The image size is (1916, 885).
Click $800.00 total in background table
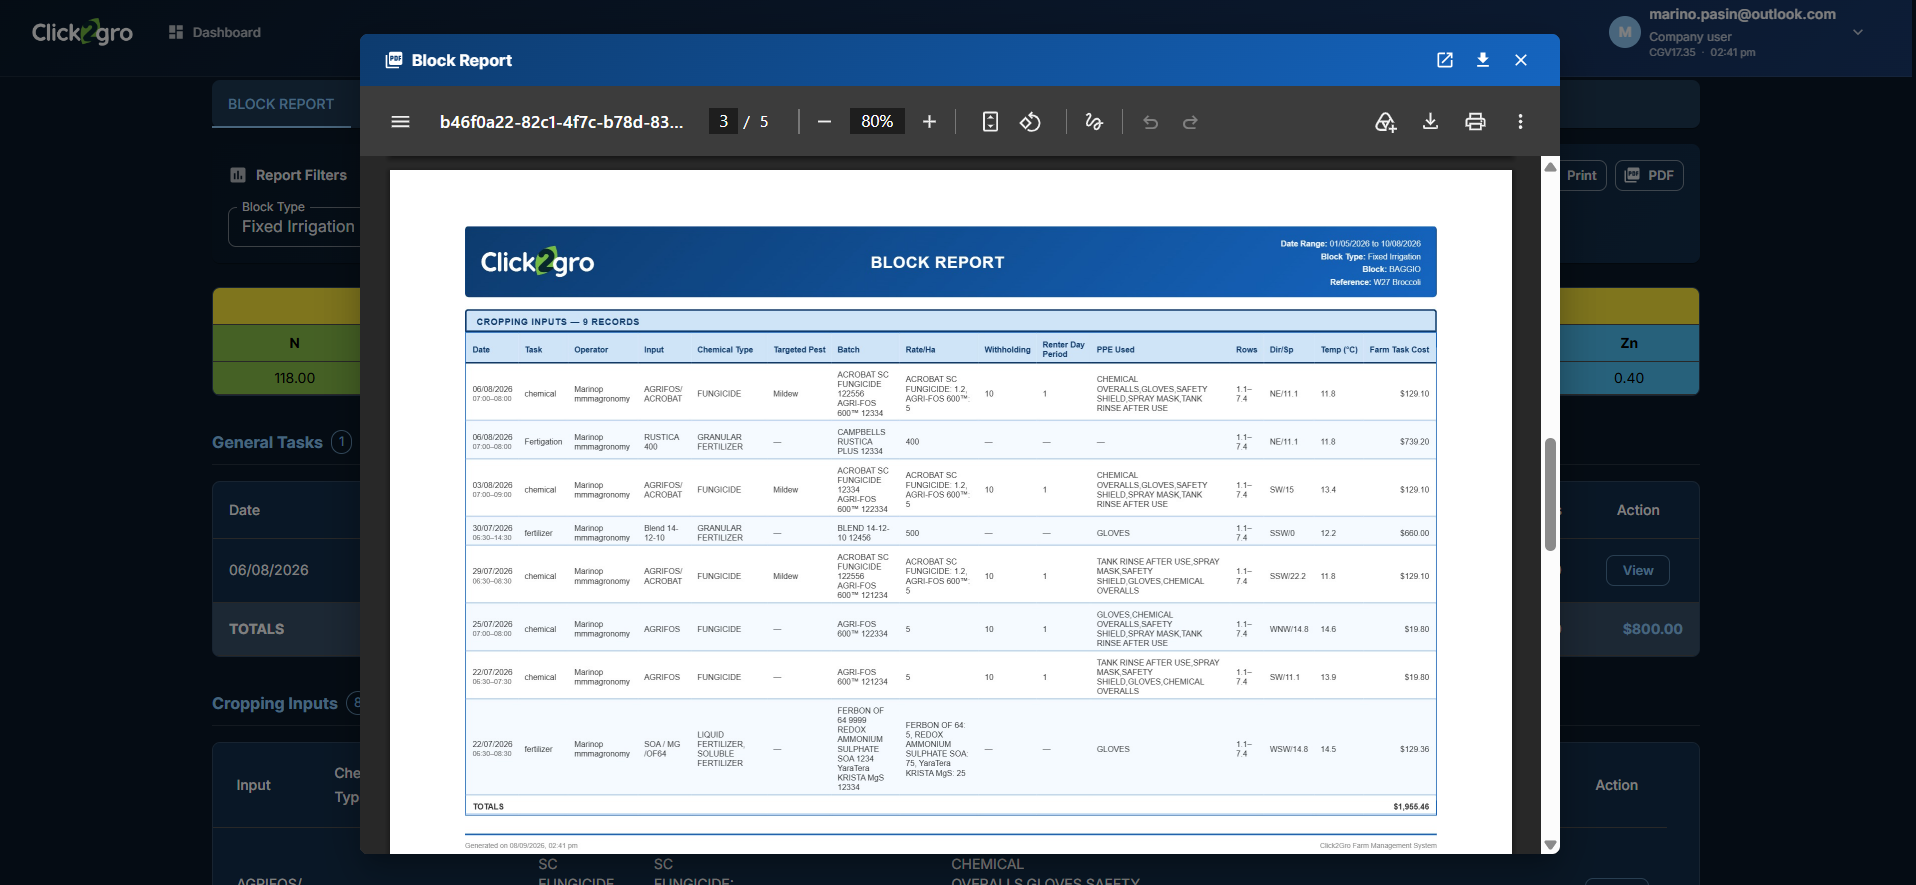click(x=1652, y=629)
